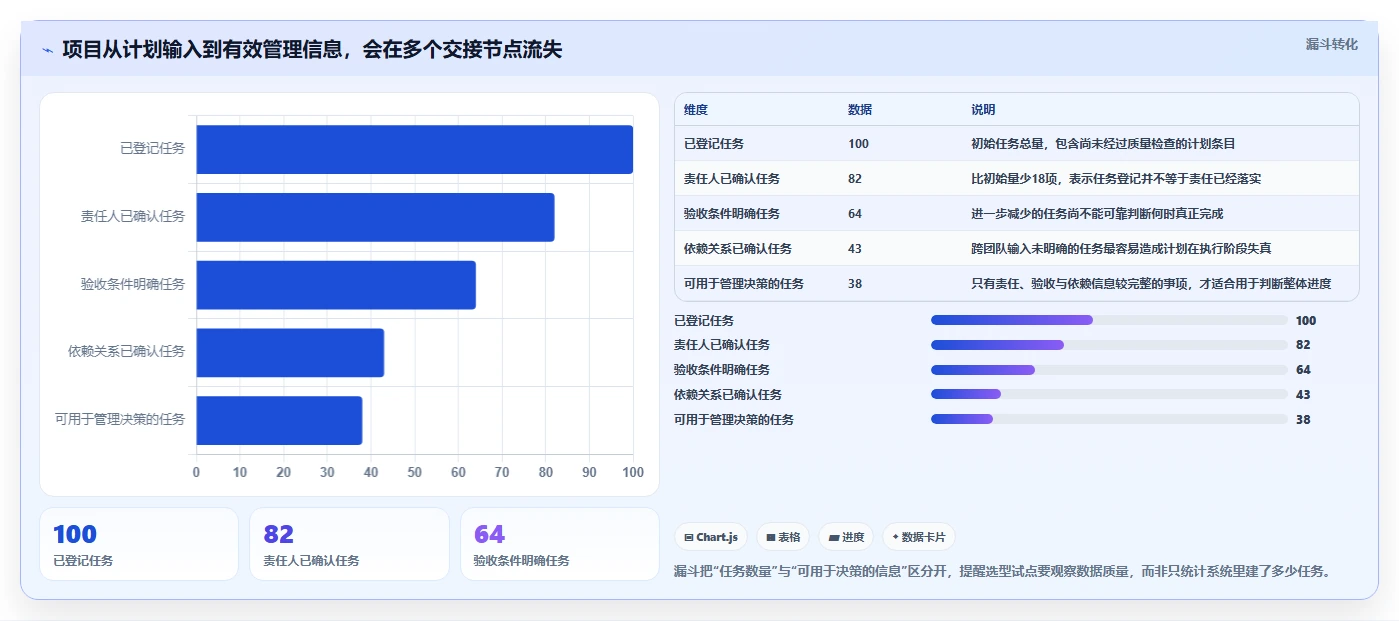The image size is (1399, 621).
Task: Click the 可用于管理决策的任务 label in the progress list
Action: pos(734,420)
